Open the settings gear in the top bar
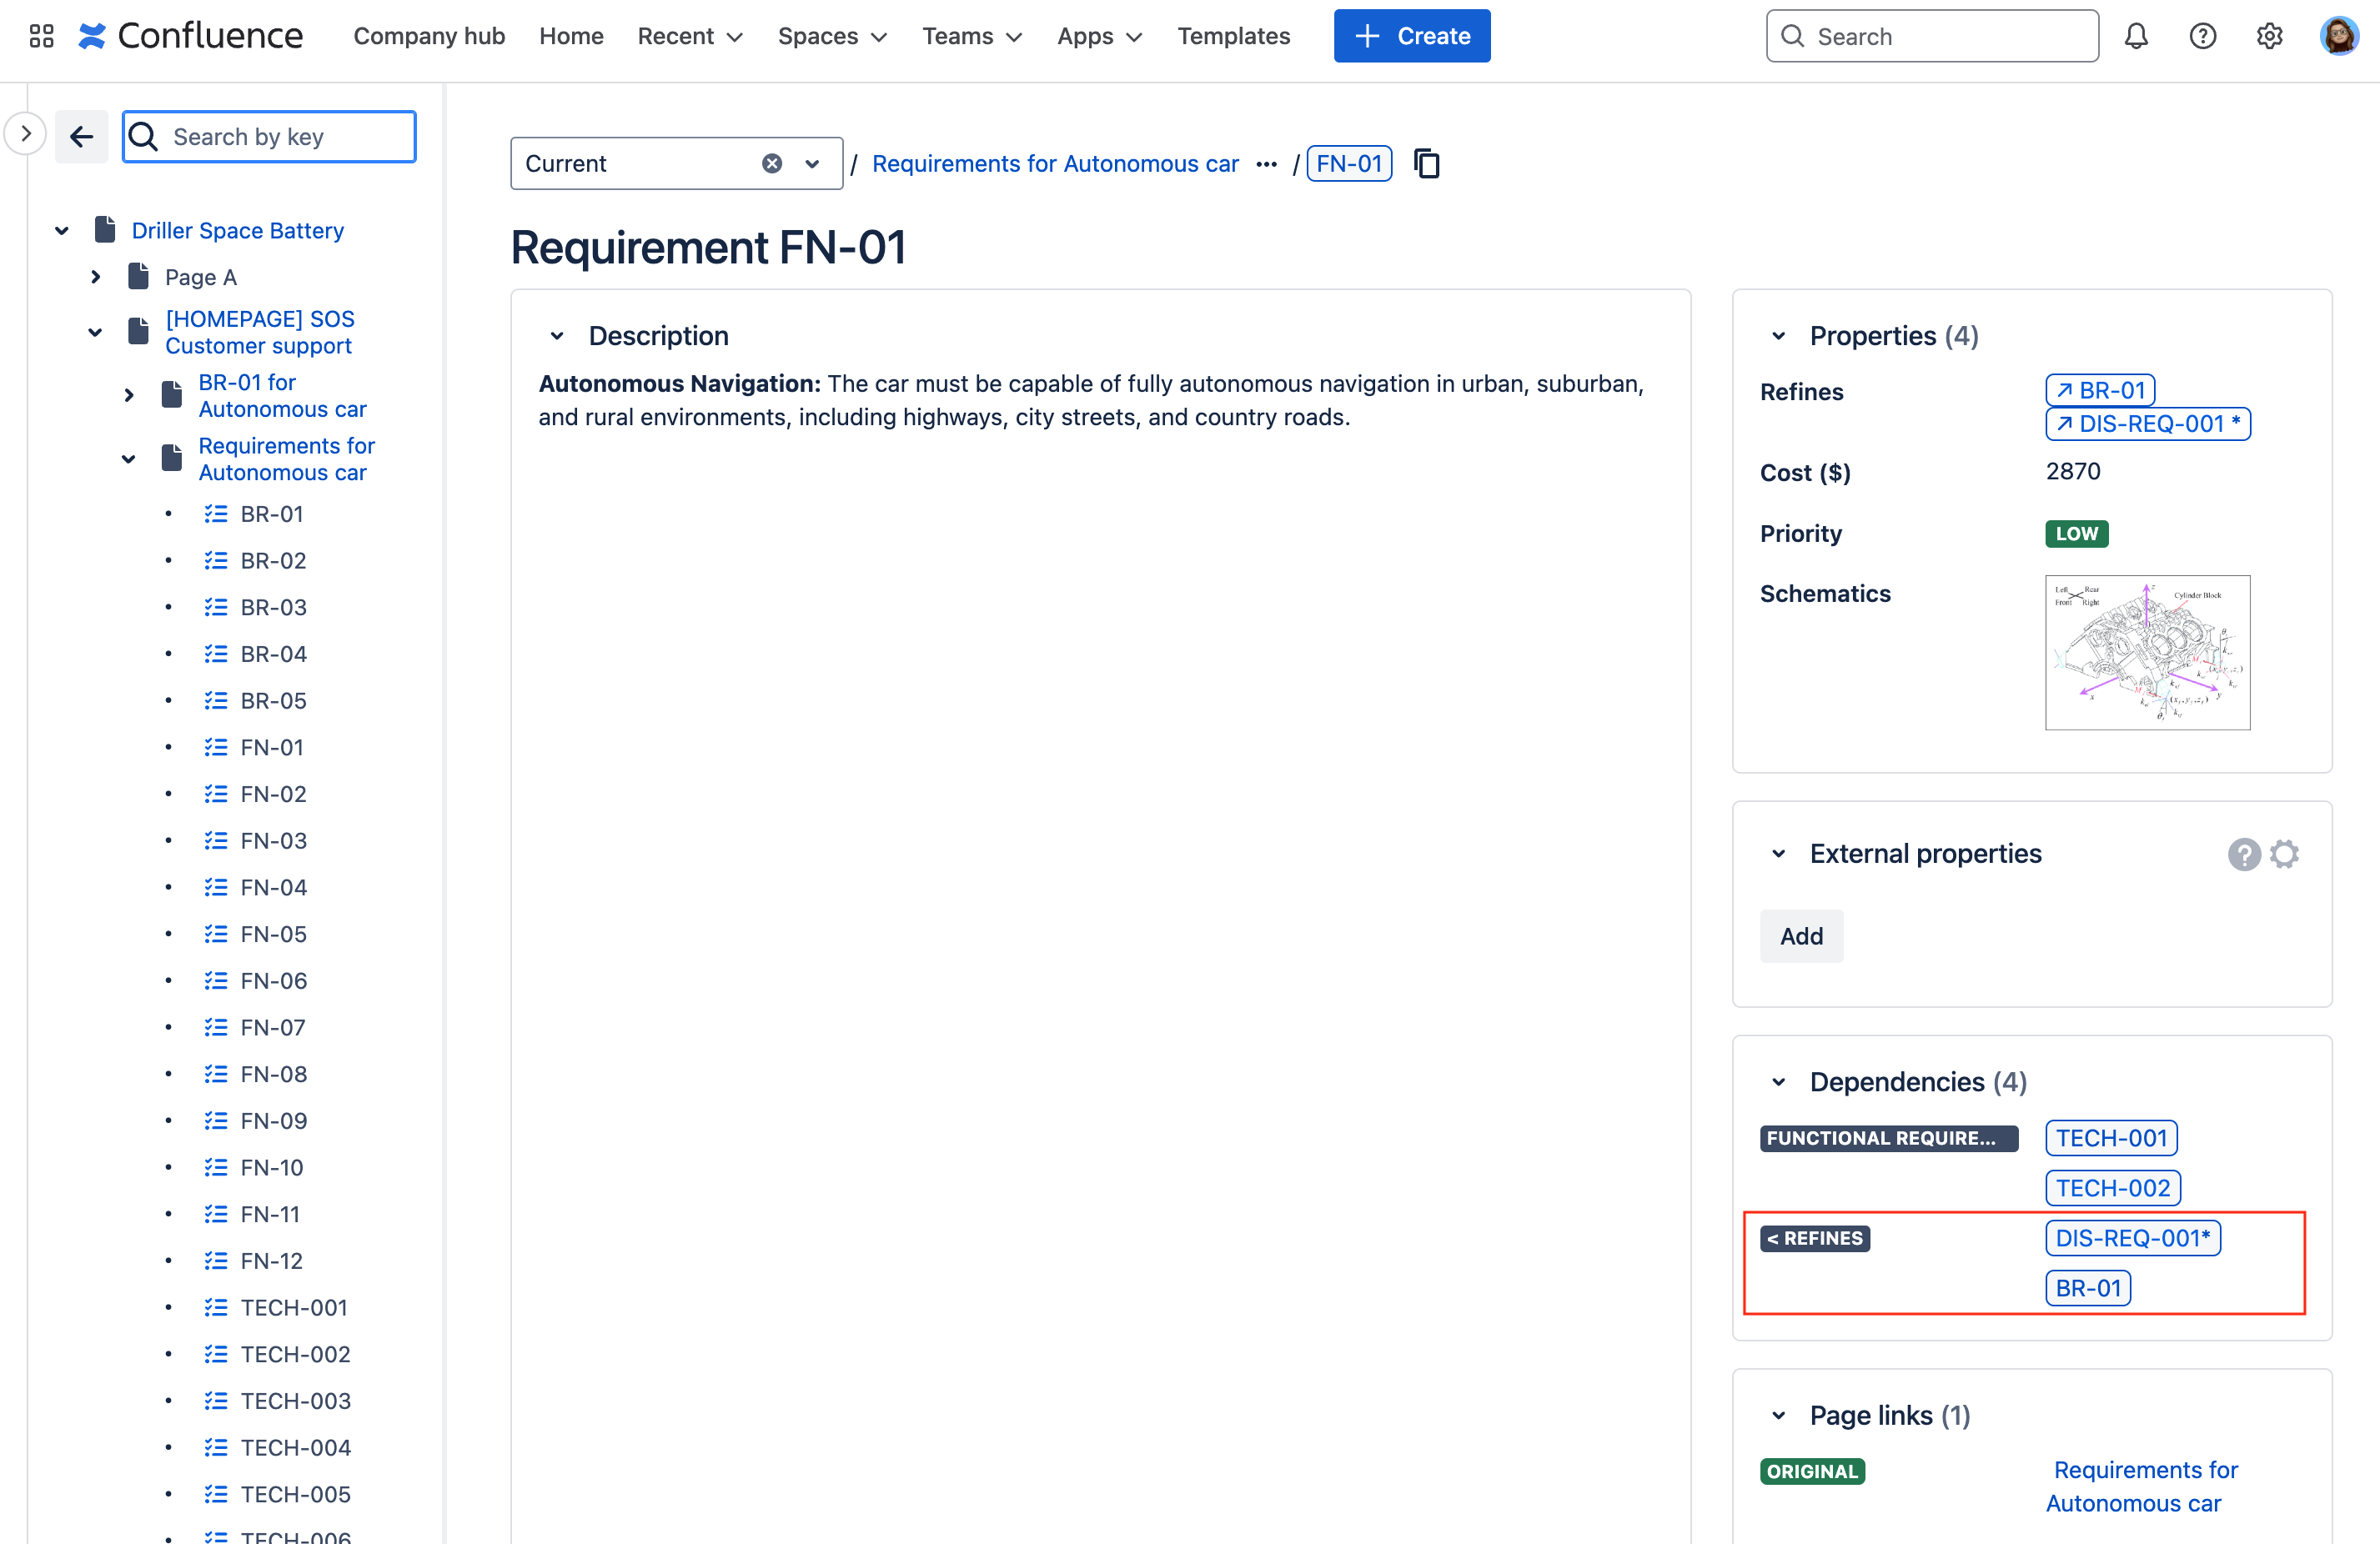The height and width of the screenshot is (1544, 2380). coord(2269,35)
